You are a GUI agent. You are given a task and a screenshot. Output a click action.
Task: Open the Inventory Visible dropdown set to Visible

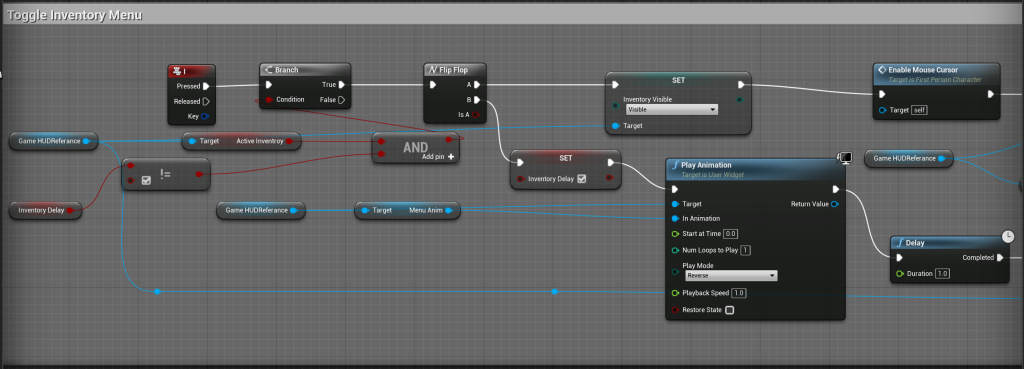[671, 110]
